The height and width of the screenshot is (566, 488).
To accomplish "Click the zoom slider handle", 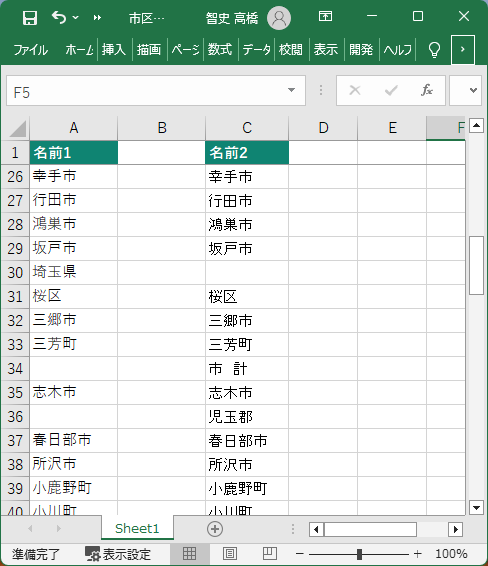I will click(359, 553).
